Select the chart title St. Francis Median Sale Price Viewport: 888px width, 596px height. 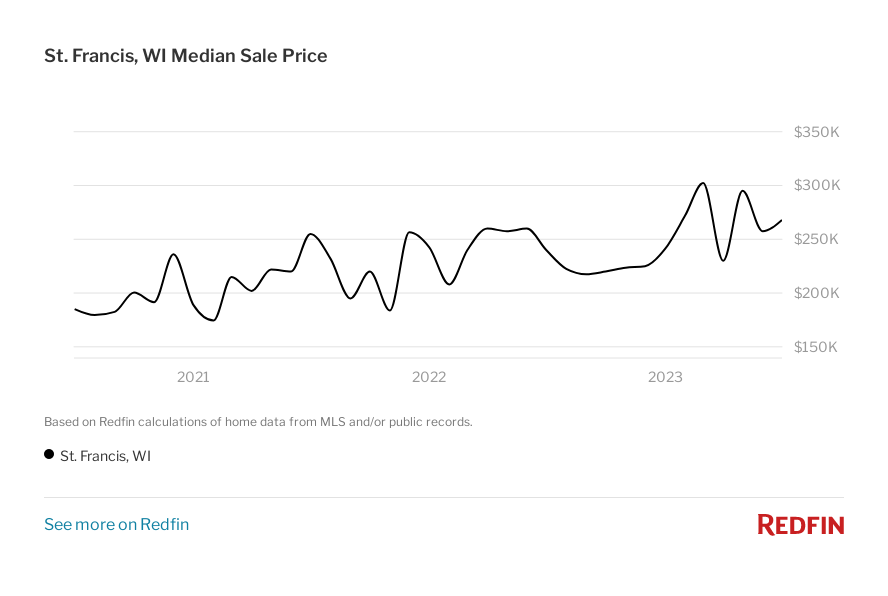185,56
